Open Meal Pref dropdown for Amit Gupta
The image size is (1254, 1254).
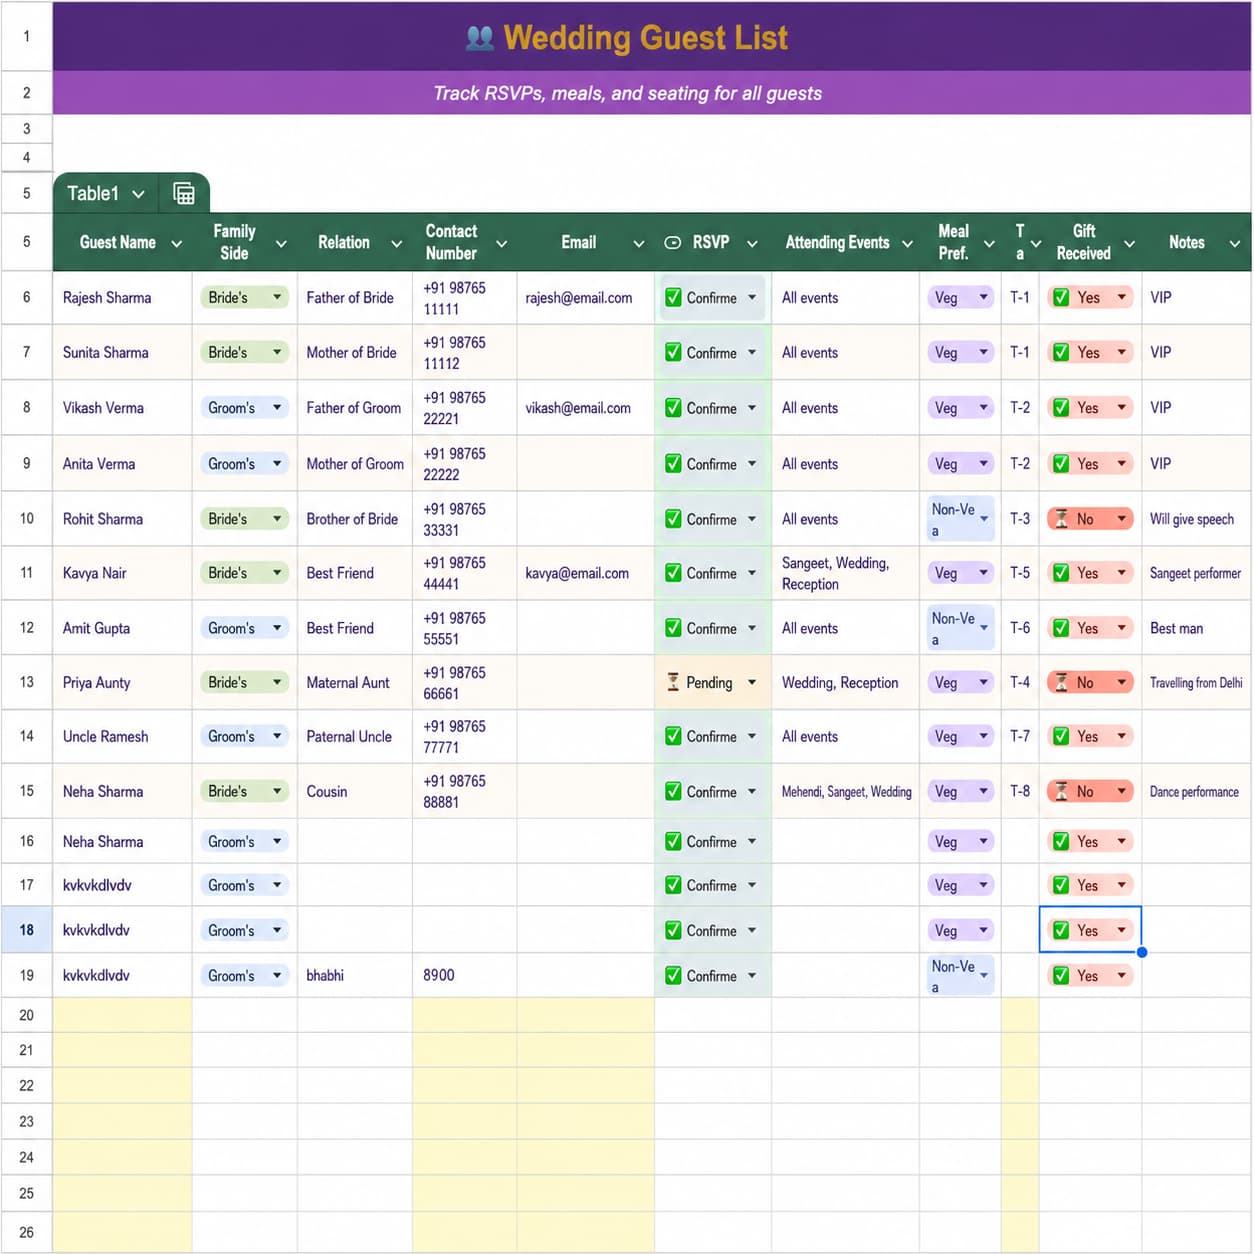(984, 628)
